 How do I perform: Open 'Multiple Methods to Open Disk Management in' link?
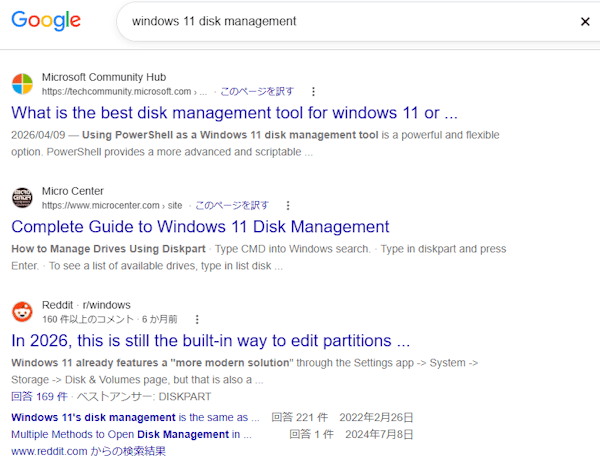coord(131,434)
